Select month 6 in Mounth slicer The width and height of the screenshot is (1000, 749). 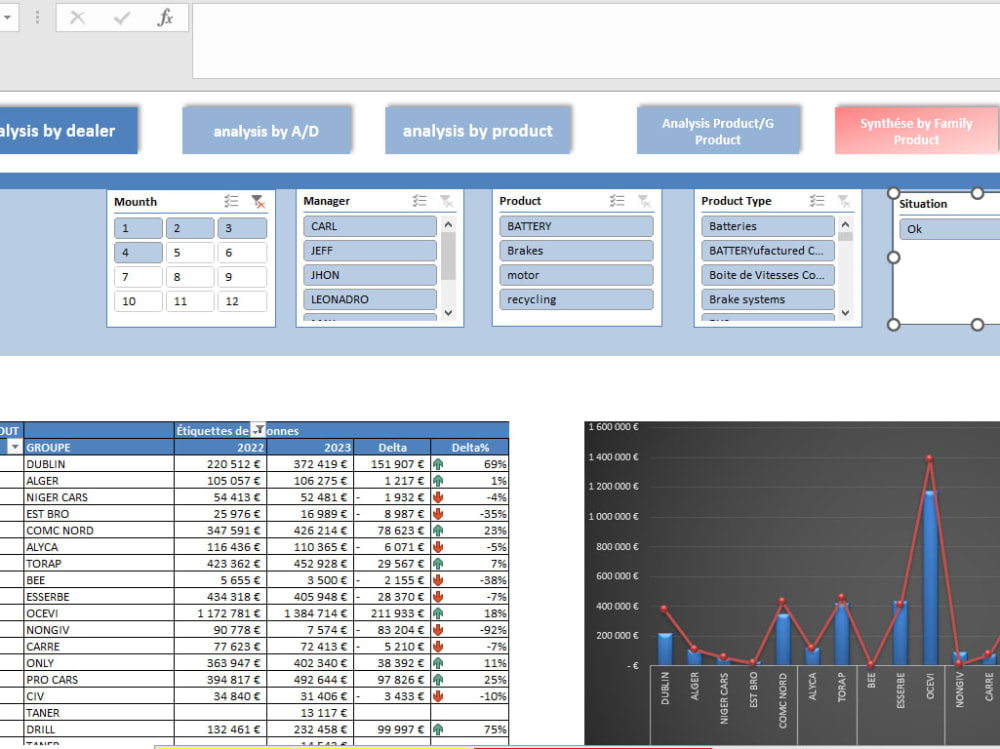coord(242,252)
